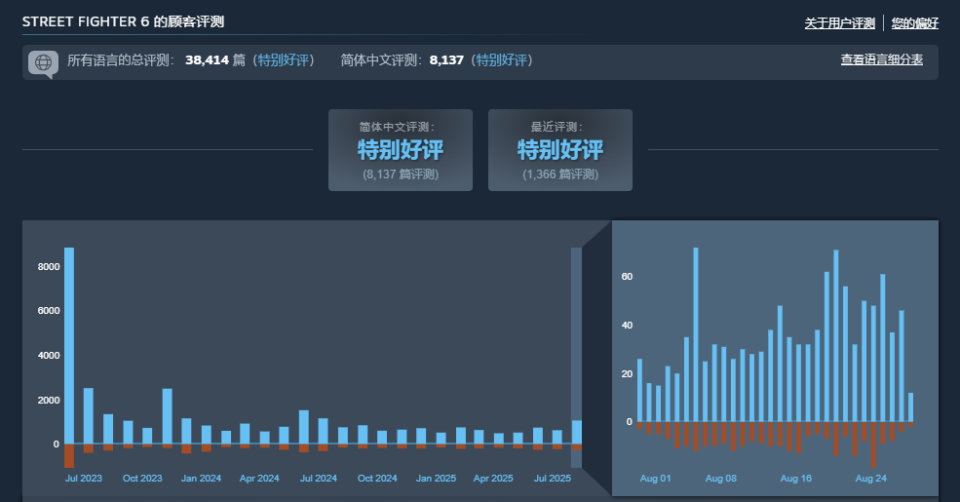View 查看语言细分表 language breakdown

[x=881, y=60]
